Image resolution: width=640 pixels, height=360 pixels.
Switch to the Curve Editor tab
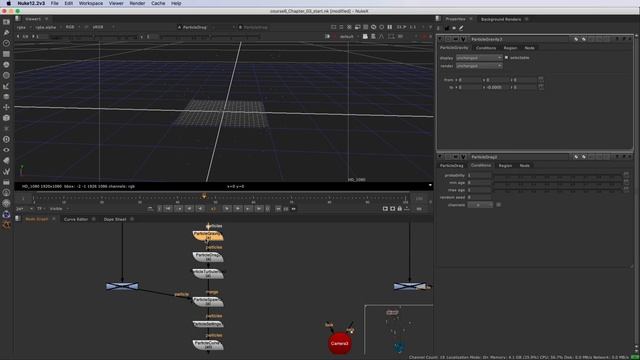click(x=76, y=219)
